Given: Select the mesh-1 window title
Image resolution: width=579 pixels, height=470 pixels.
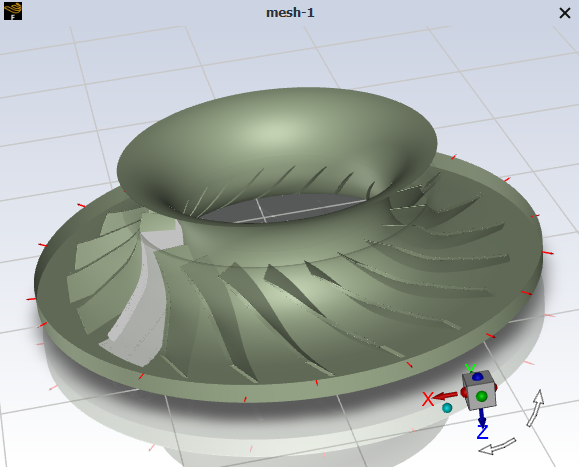Looking at the screenshot, I should pos(290,13).
